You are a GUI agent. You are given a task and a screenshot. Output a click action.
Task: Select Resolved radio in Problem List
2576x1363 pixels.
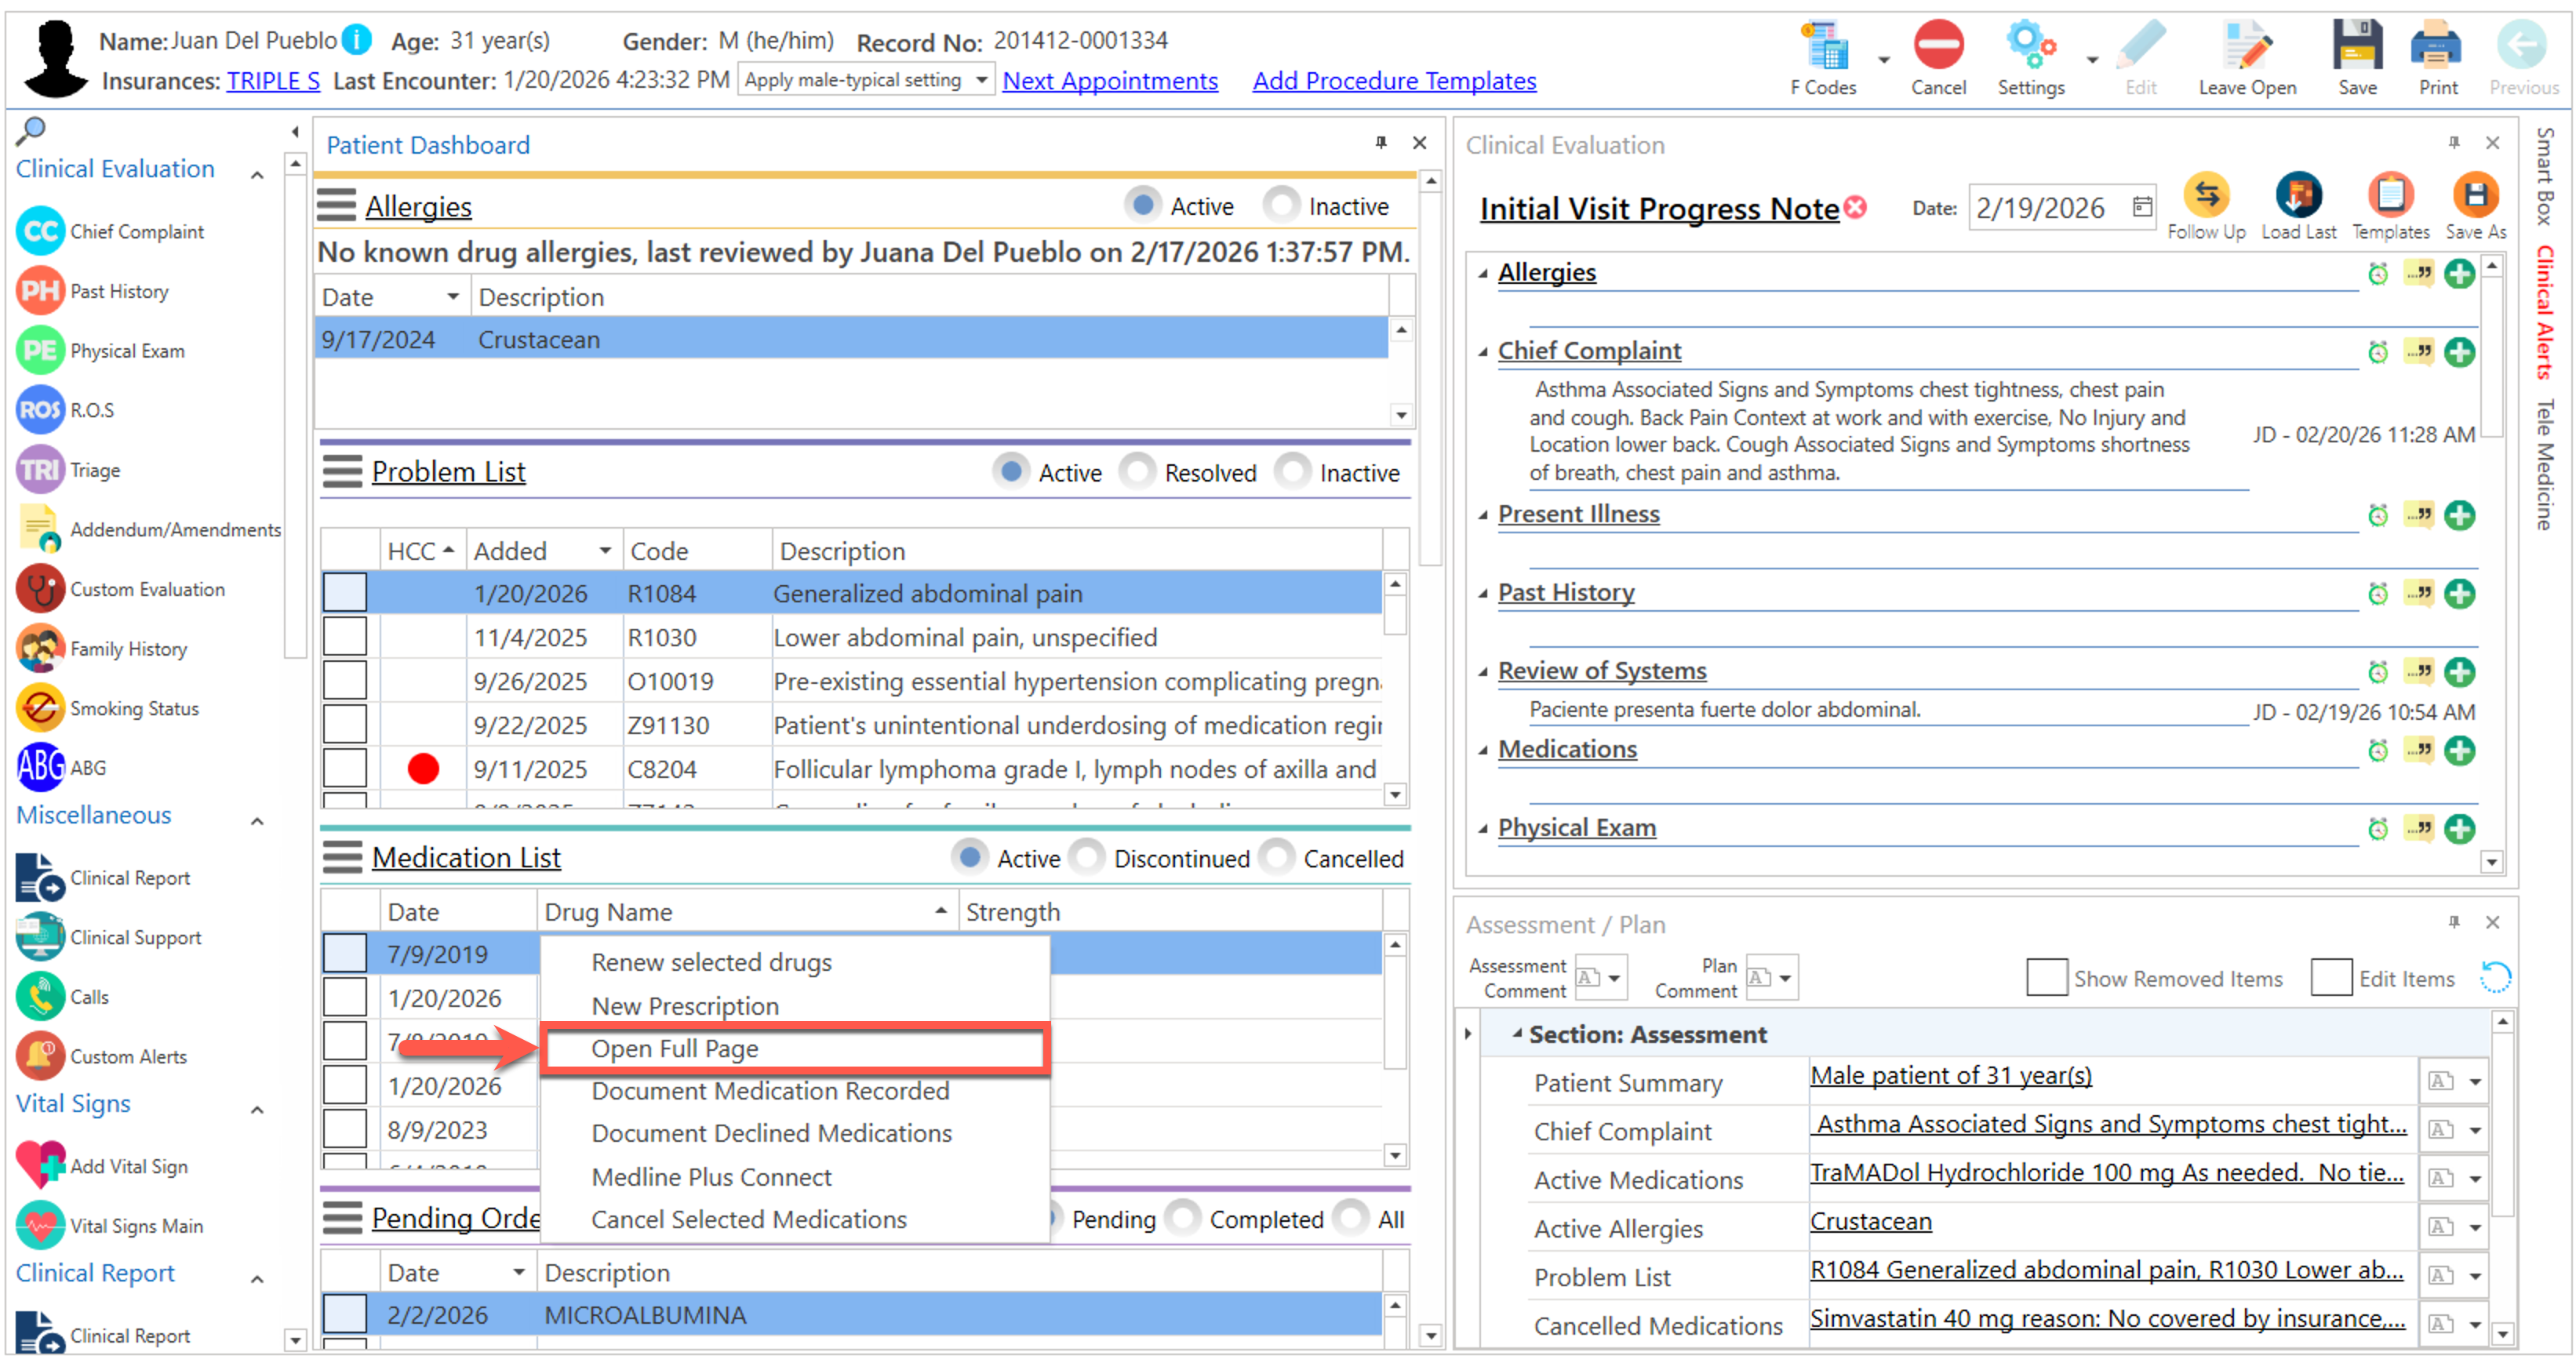coord(1137,472)
